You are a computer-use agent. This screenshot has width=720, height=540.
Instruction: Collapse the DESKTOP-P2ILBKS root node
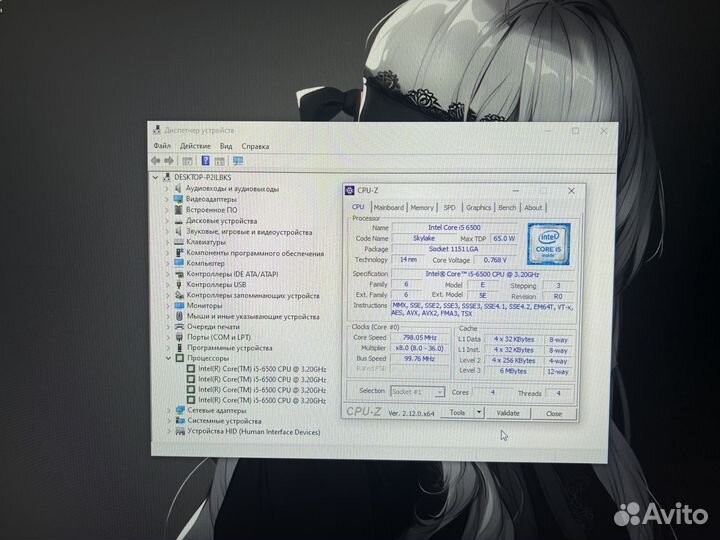click(x=155, y=177)
